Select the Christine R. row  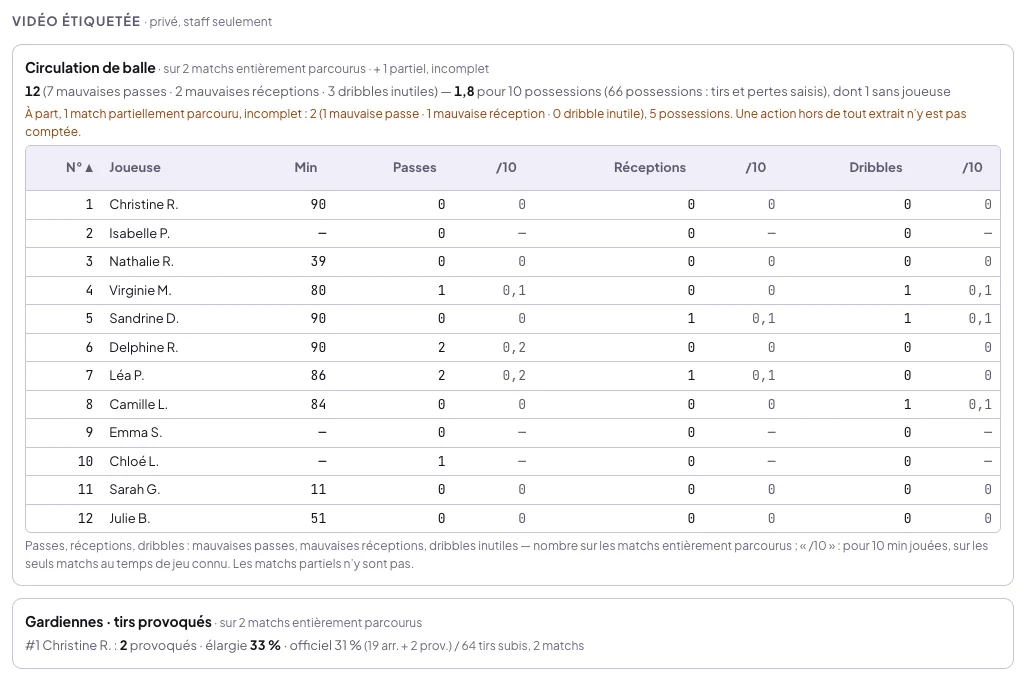tap(513, 205)
